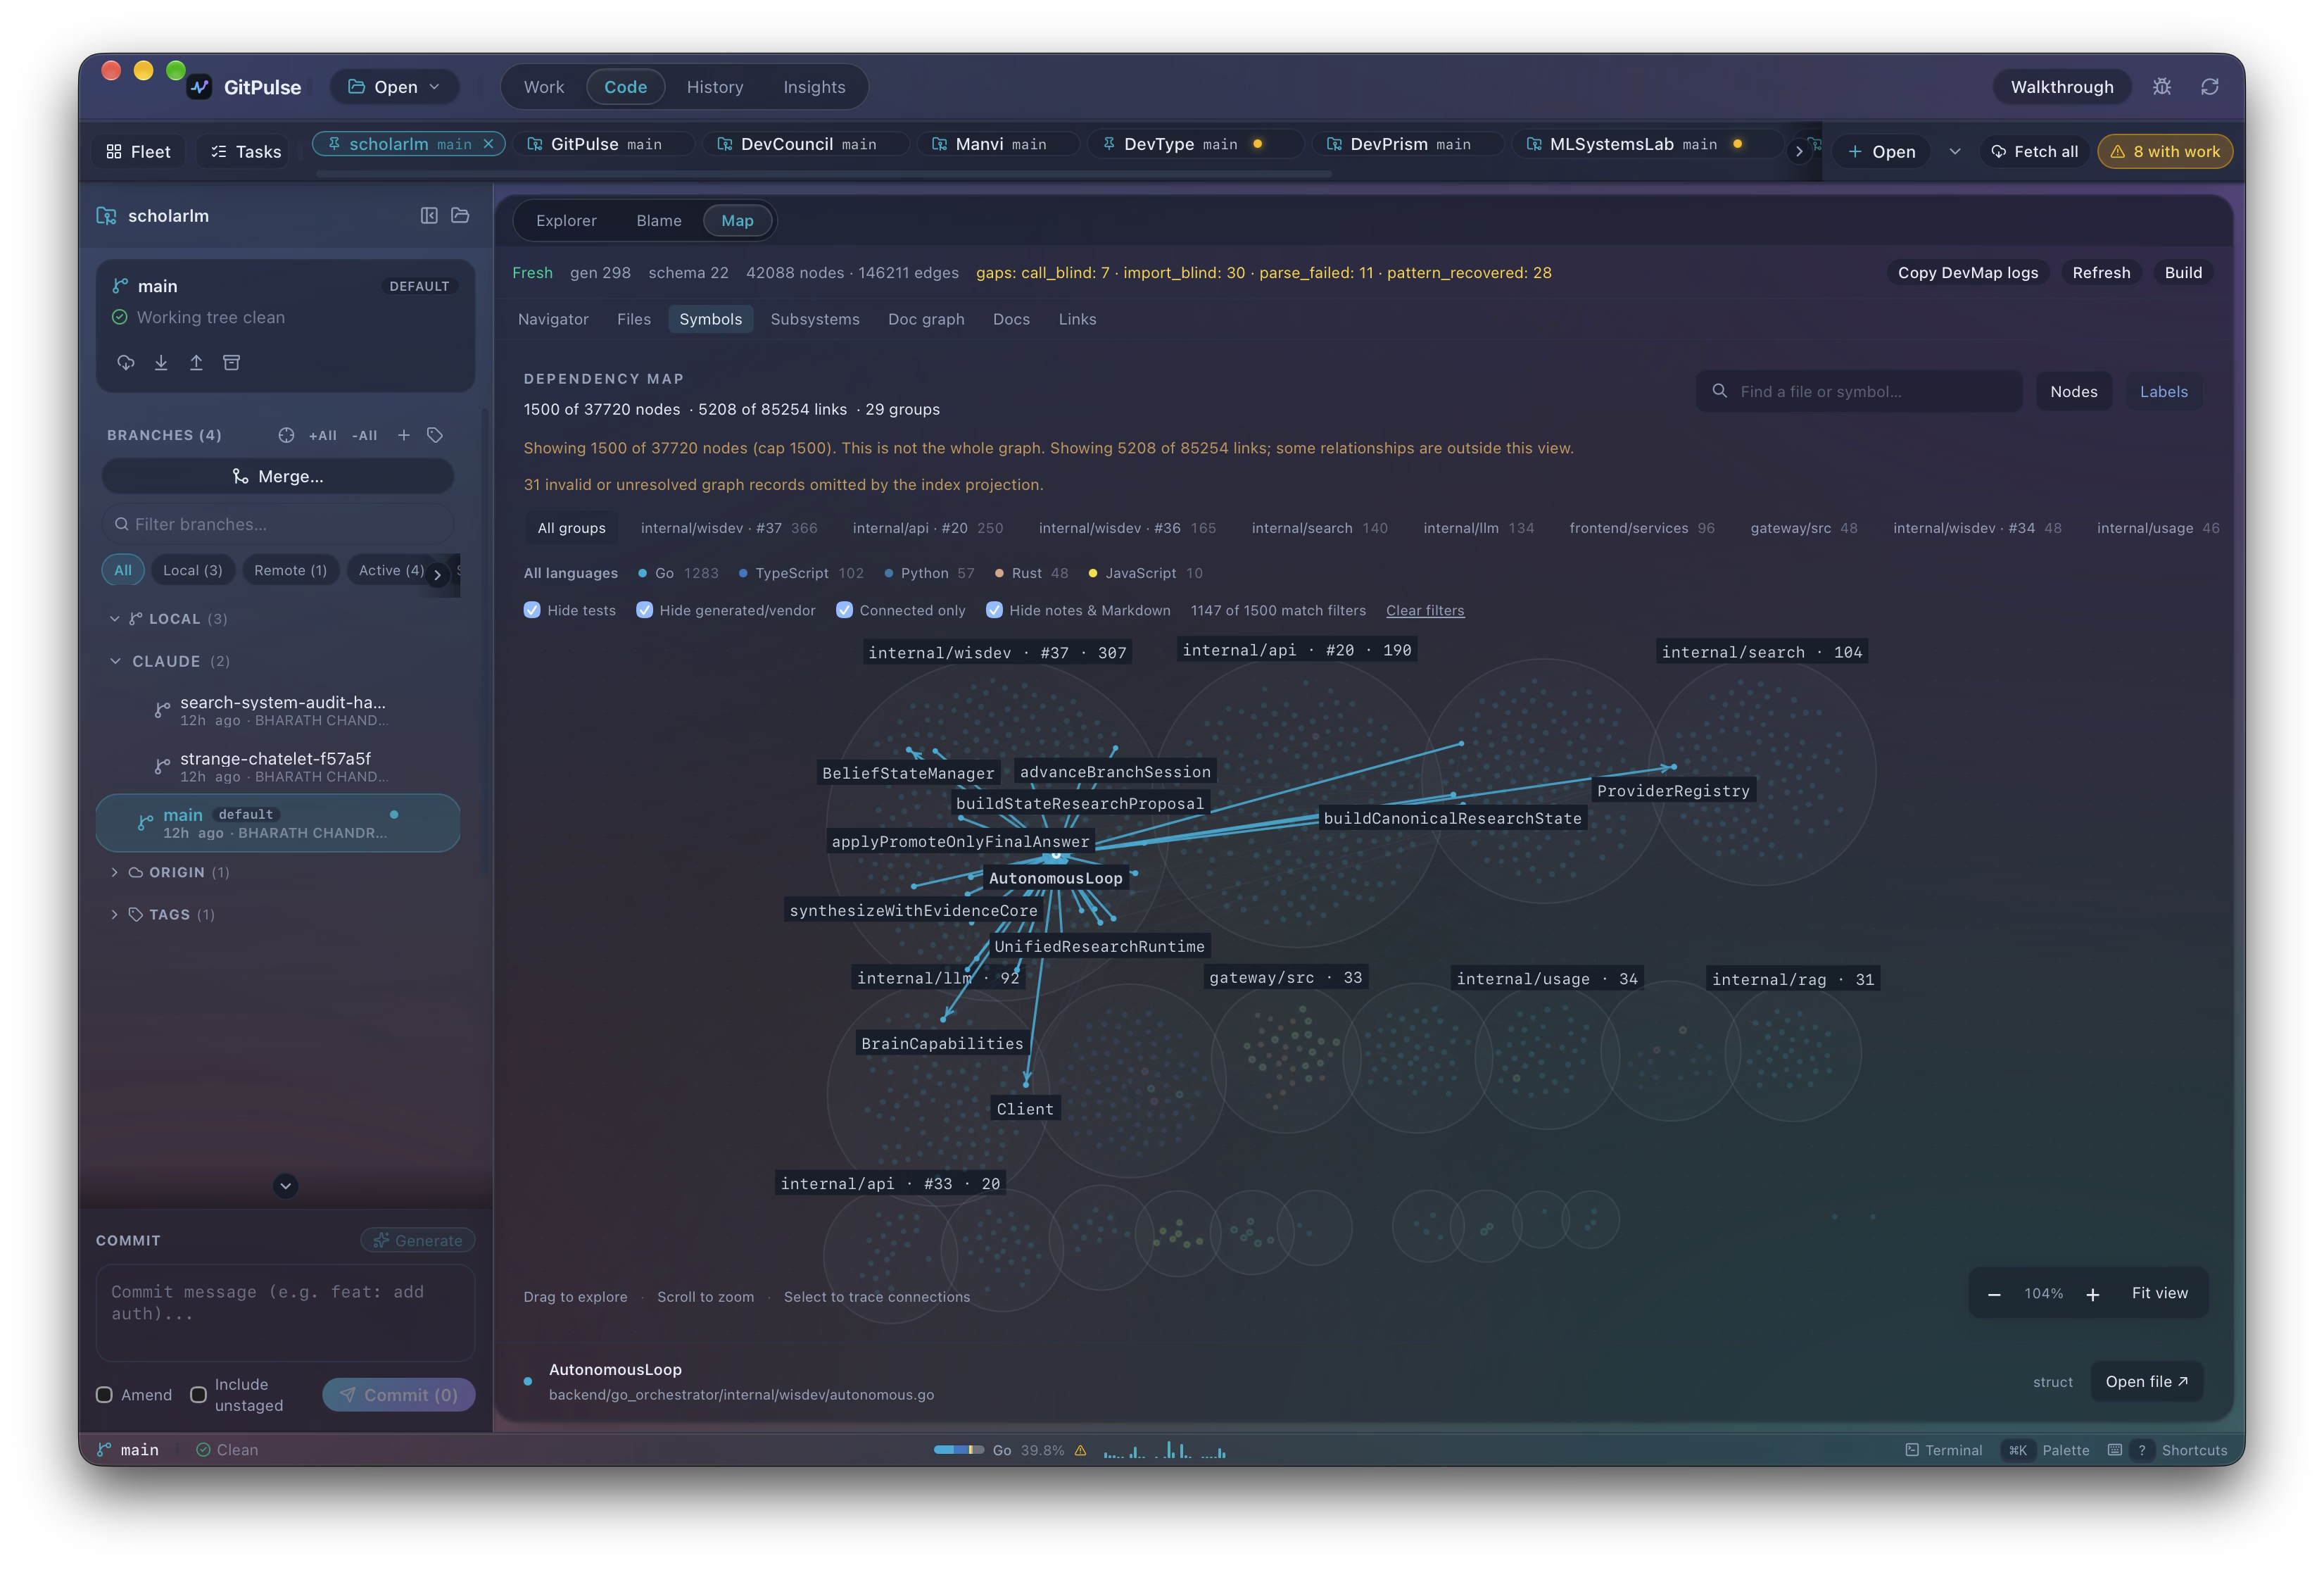Add a new branch with the plus icon
The width and height of the screenshot is (2324, 1570).
pyautogui.click(x=404, y=435)
